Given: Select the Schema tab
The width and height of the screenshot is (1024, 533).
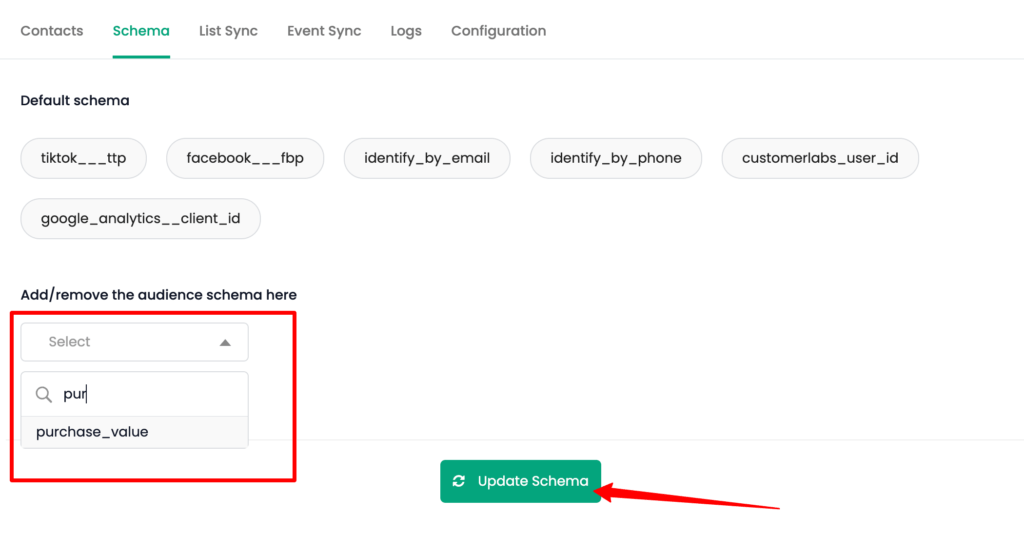Looking at the screenshot, I should 141,31.
